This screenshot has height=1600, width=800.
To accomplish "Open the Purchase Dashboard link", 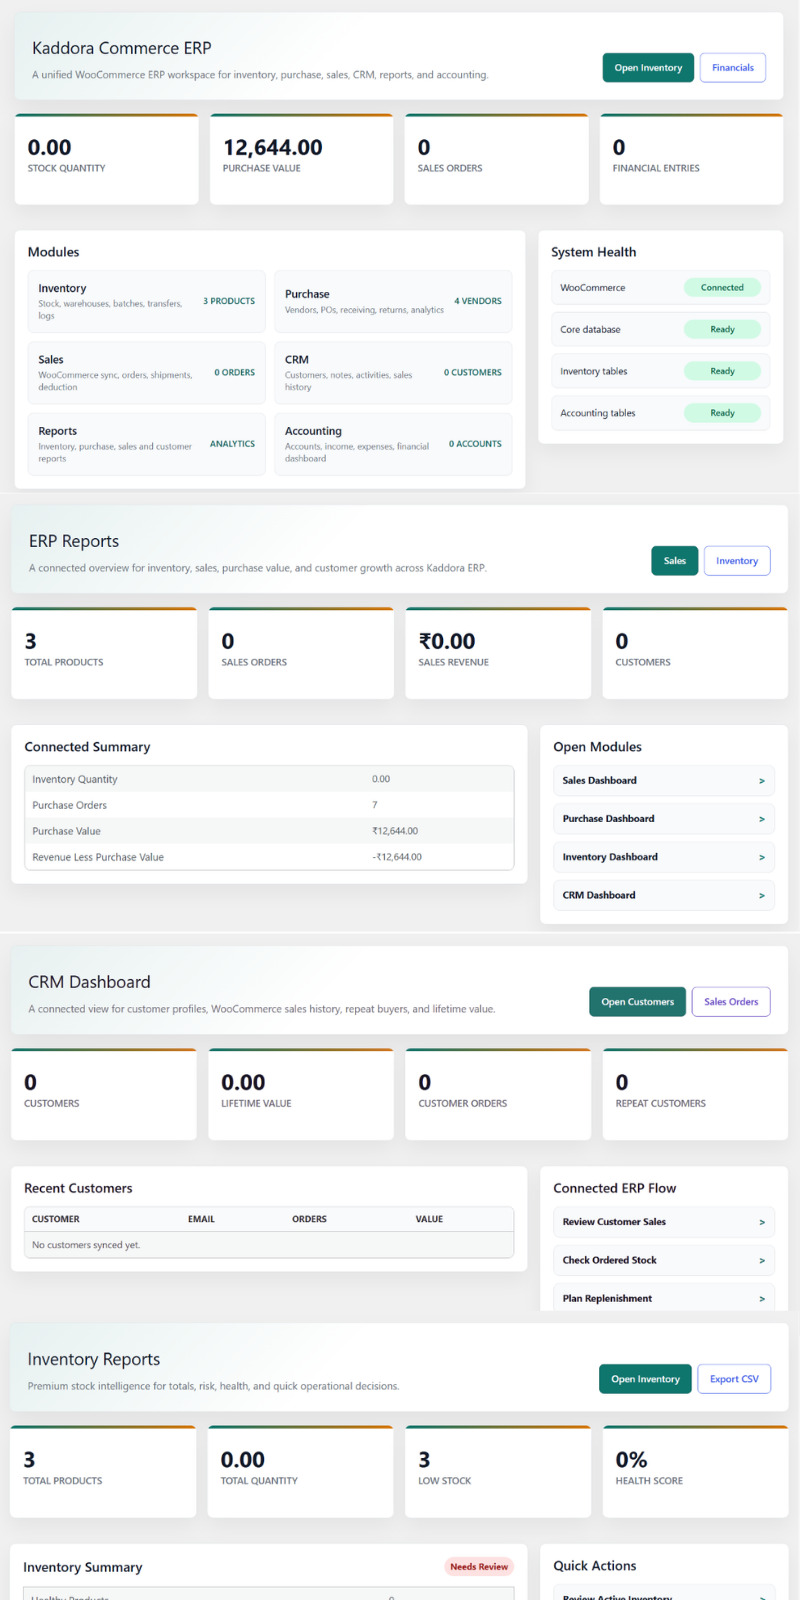I will click(664, 819).
